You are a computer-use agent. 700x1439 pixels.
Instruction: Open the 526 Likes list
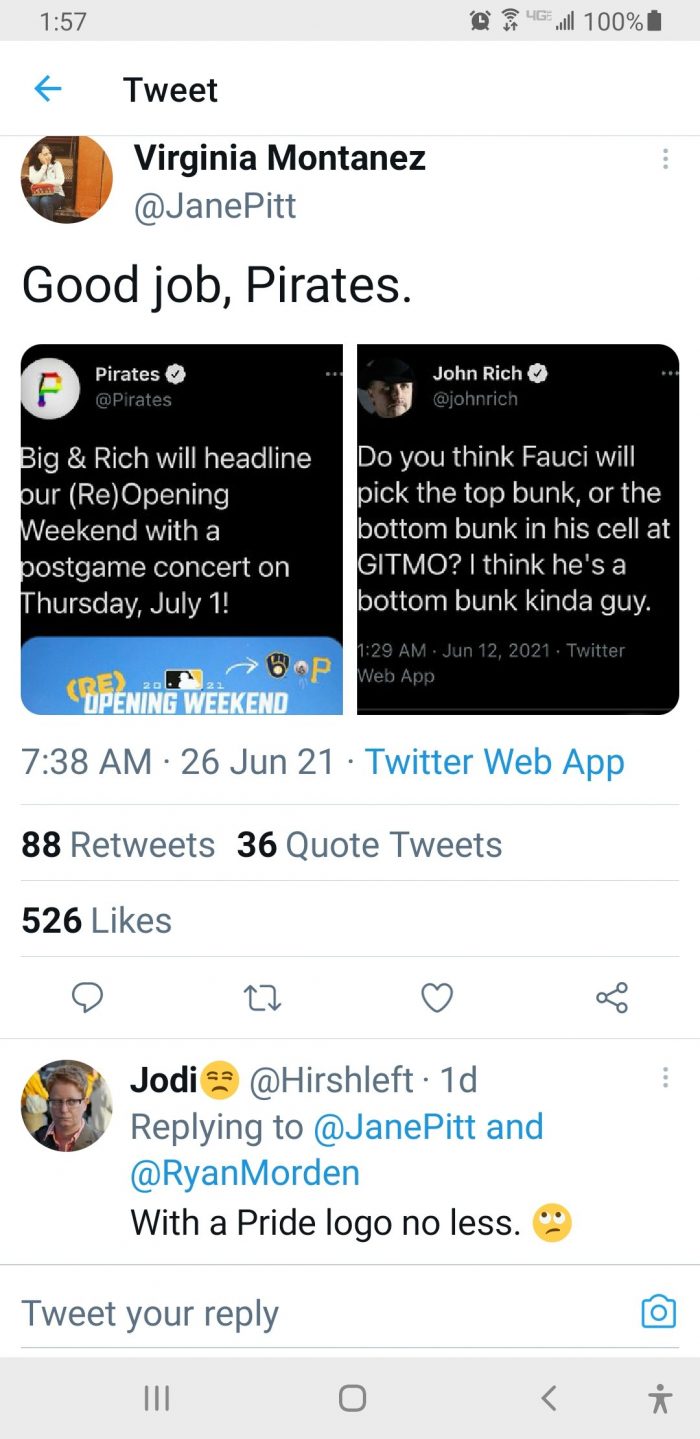pyautogui.click(x=96, y=921)
